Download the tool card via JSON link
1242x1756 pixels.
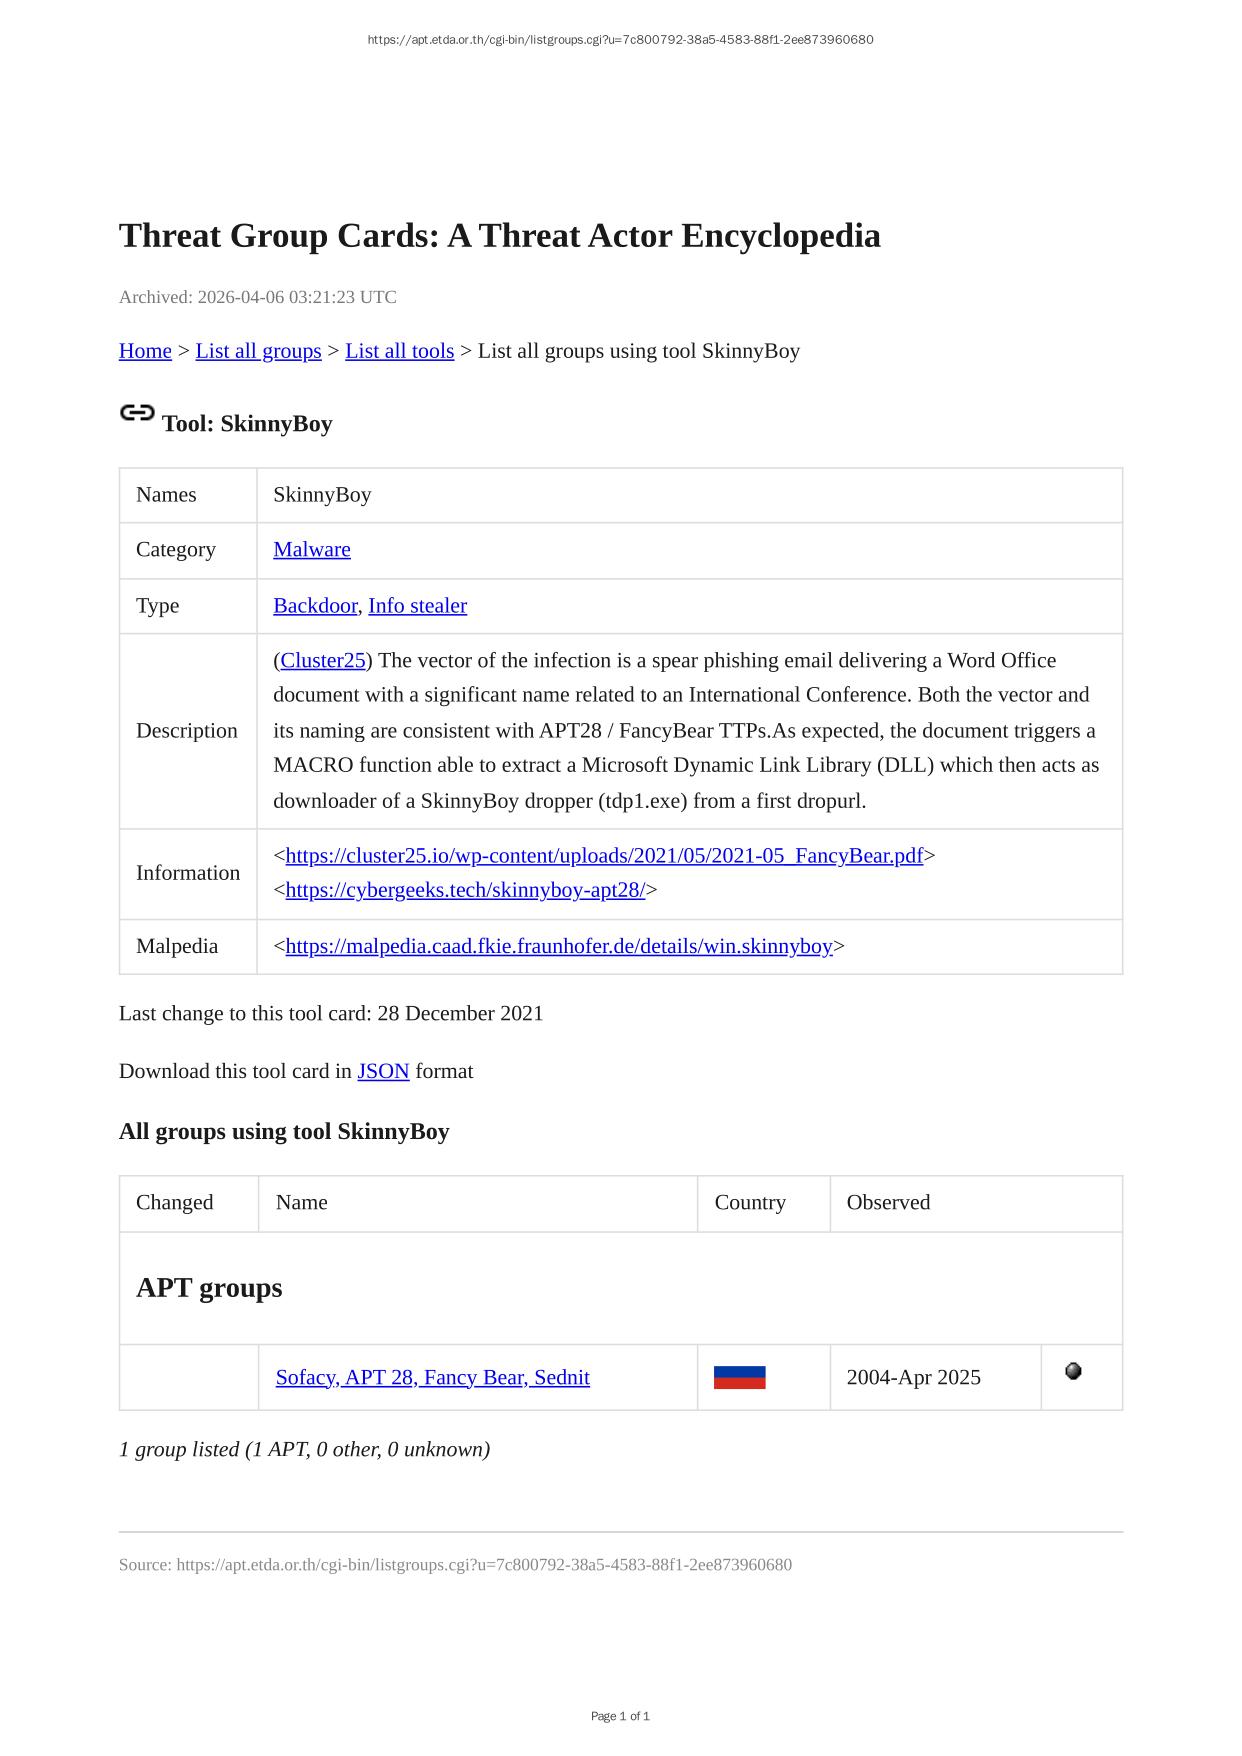click(x=383, y=1071)
